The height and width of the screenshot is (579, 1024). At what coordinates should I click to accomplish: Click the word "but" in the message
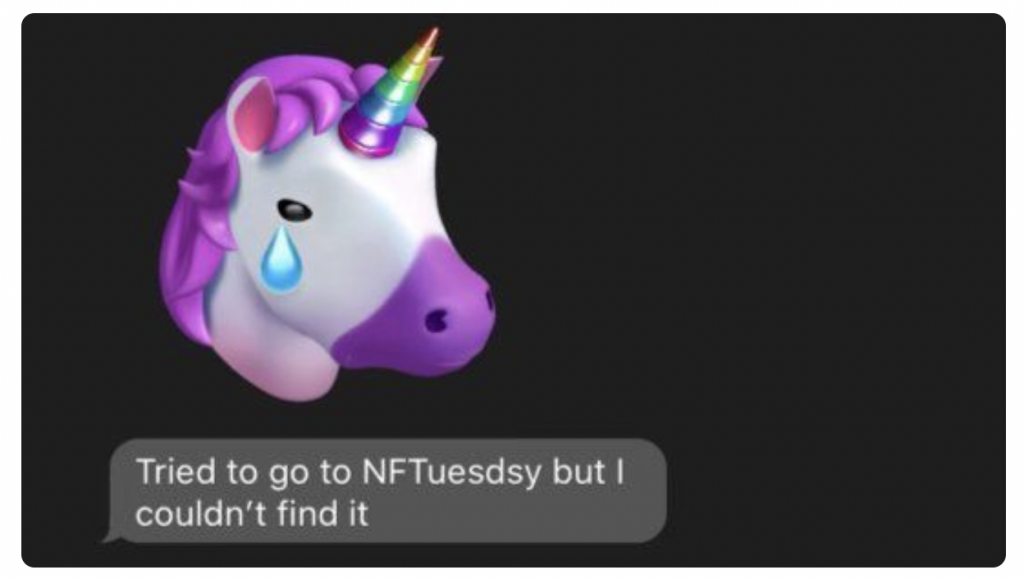pyautogui.click(x=578, y=471)
